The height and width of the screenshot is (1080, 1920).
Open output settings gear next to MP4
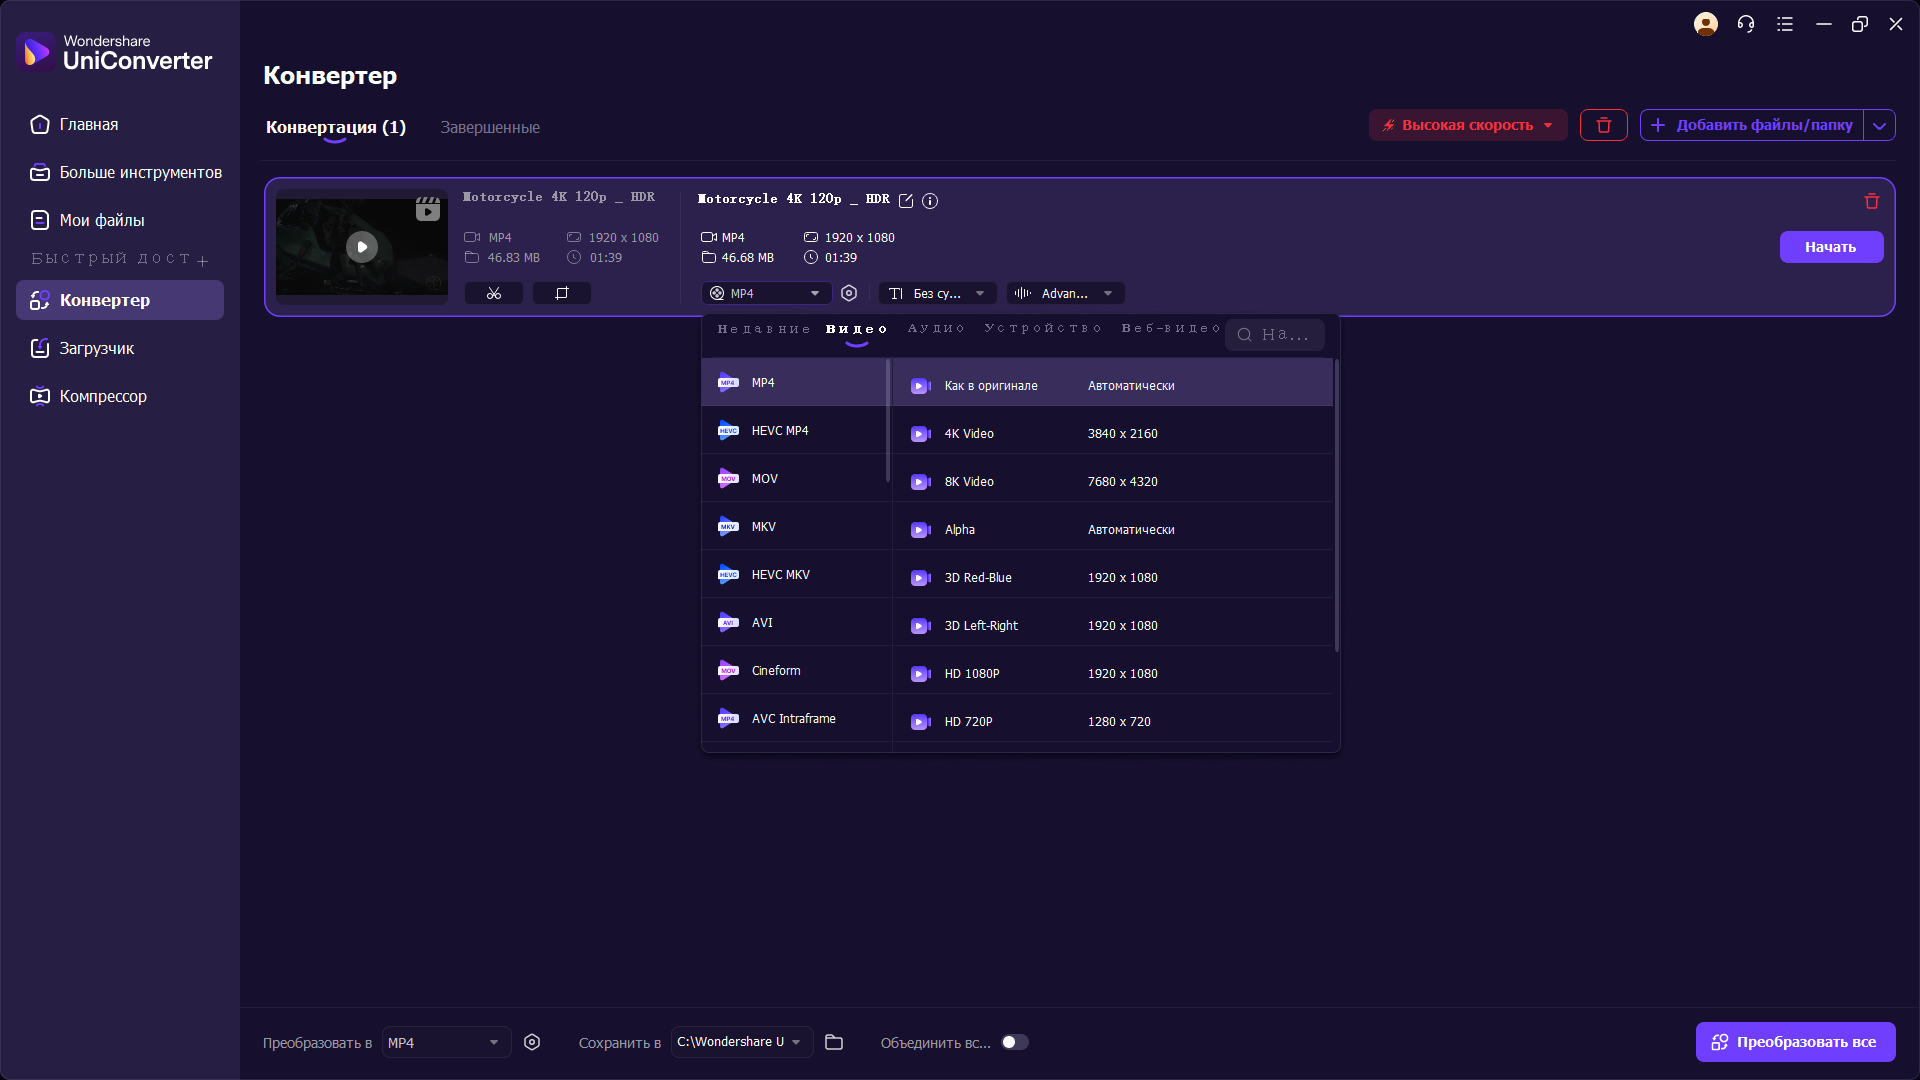point(849,293)
